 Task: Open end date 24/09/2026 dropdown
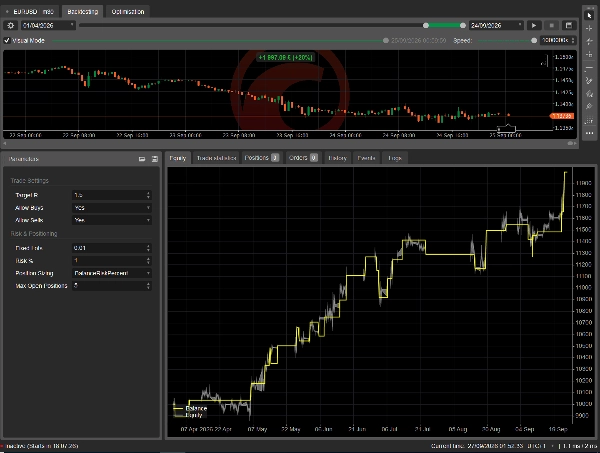click(x=496, y=26)
